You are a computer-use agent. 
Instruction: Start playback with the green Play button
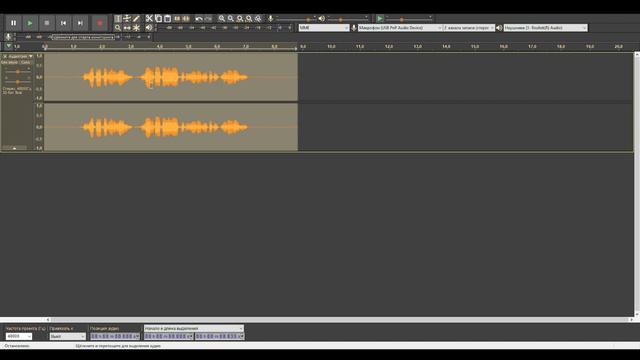30,23
